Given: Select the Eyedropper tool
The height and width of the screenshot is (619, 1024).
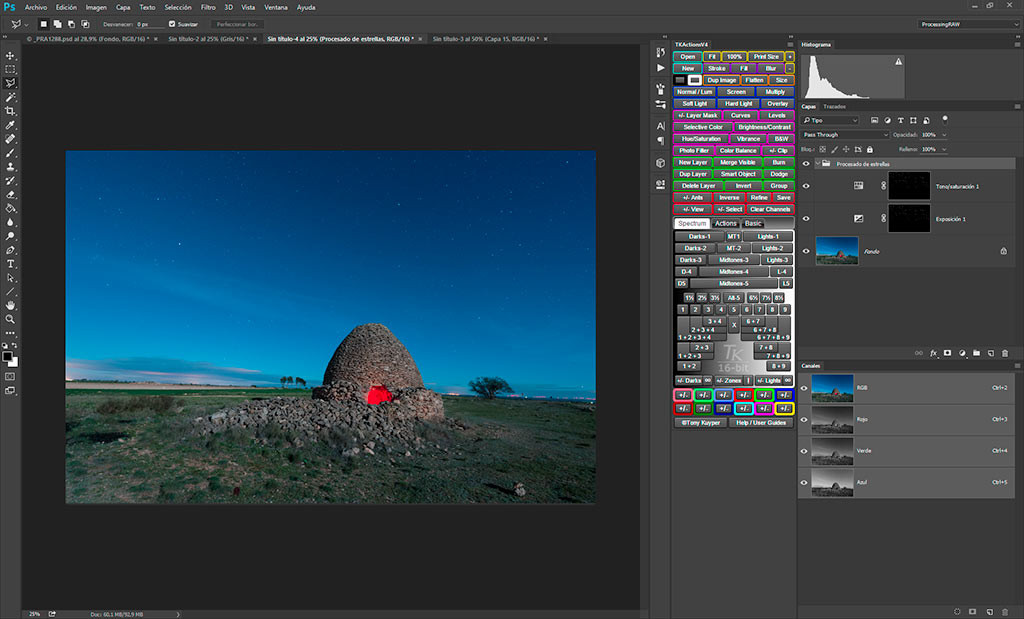Looking at the screenshot, I should coord(10,125).
